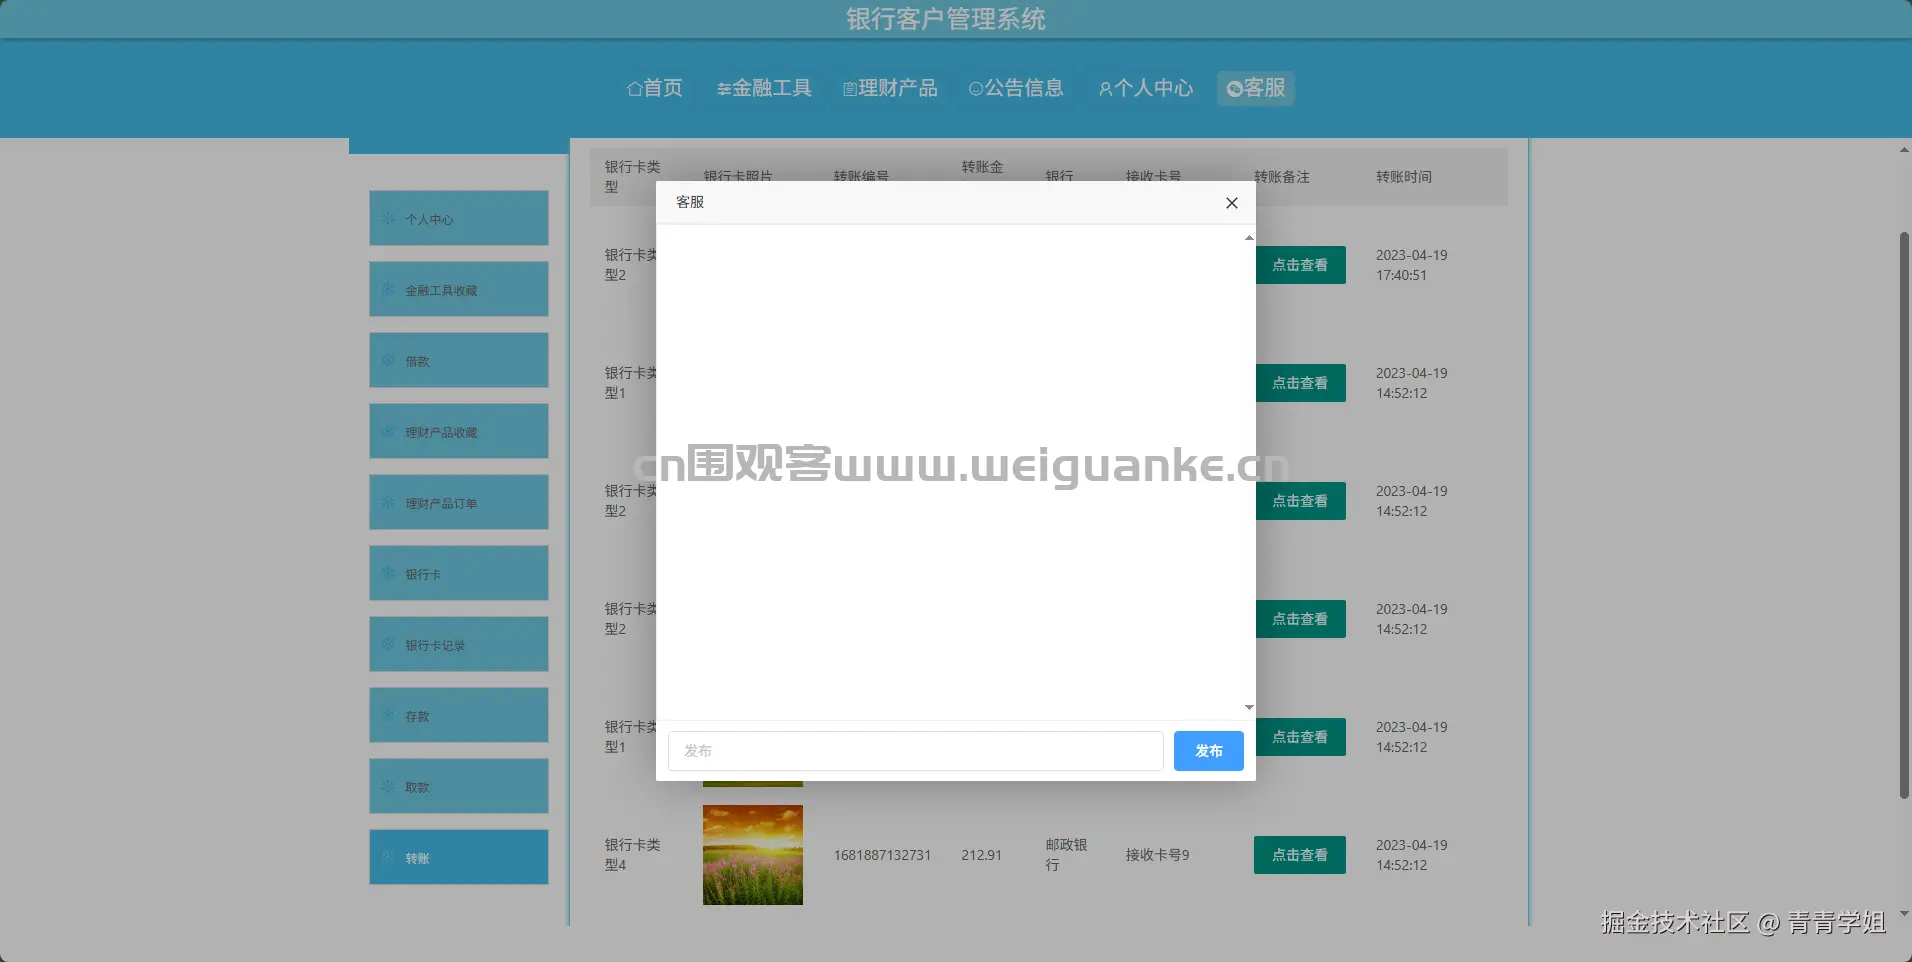The width and height of the screenshot is (1912, 962).
Task: Click the snowflake icon on the 转账 sidebar button
Action: tap(389, 857)
